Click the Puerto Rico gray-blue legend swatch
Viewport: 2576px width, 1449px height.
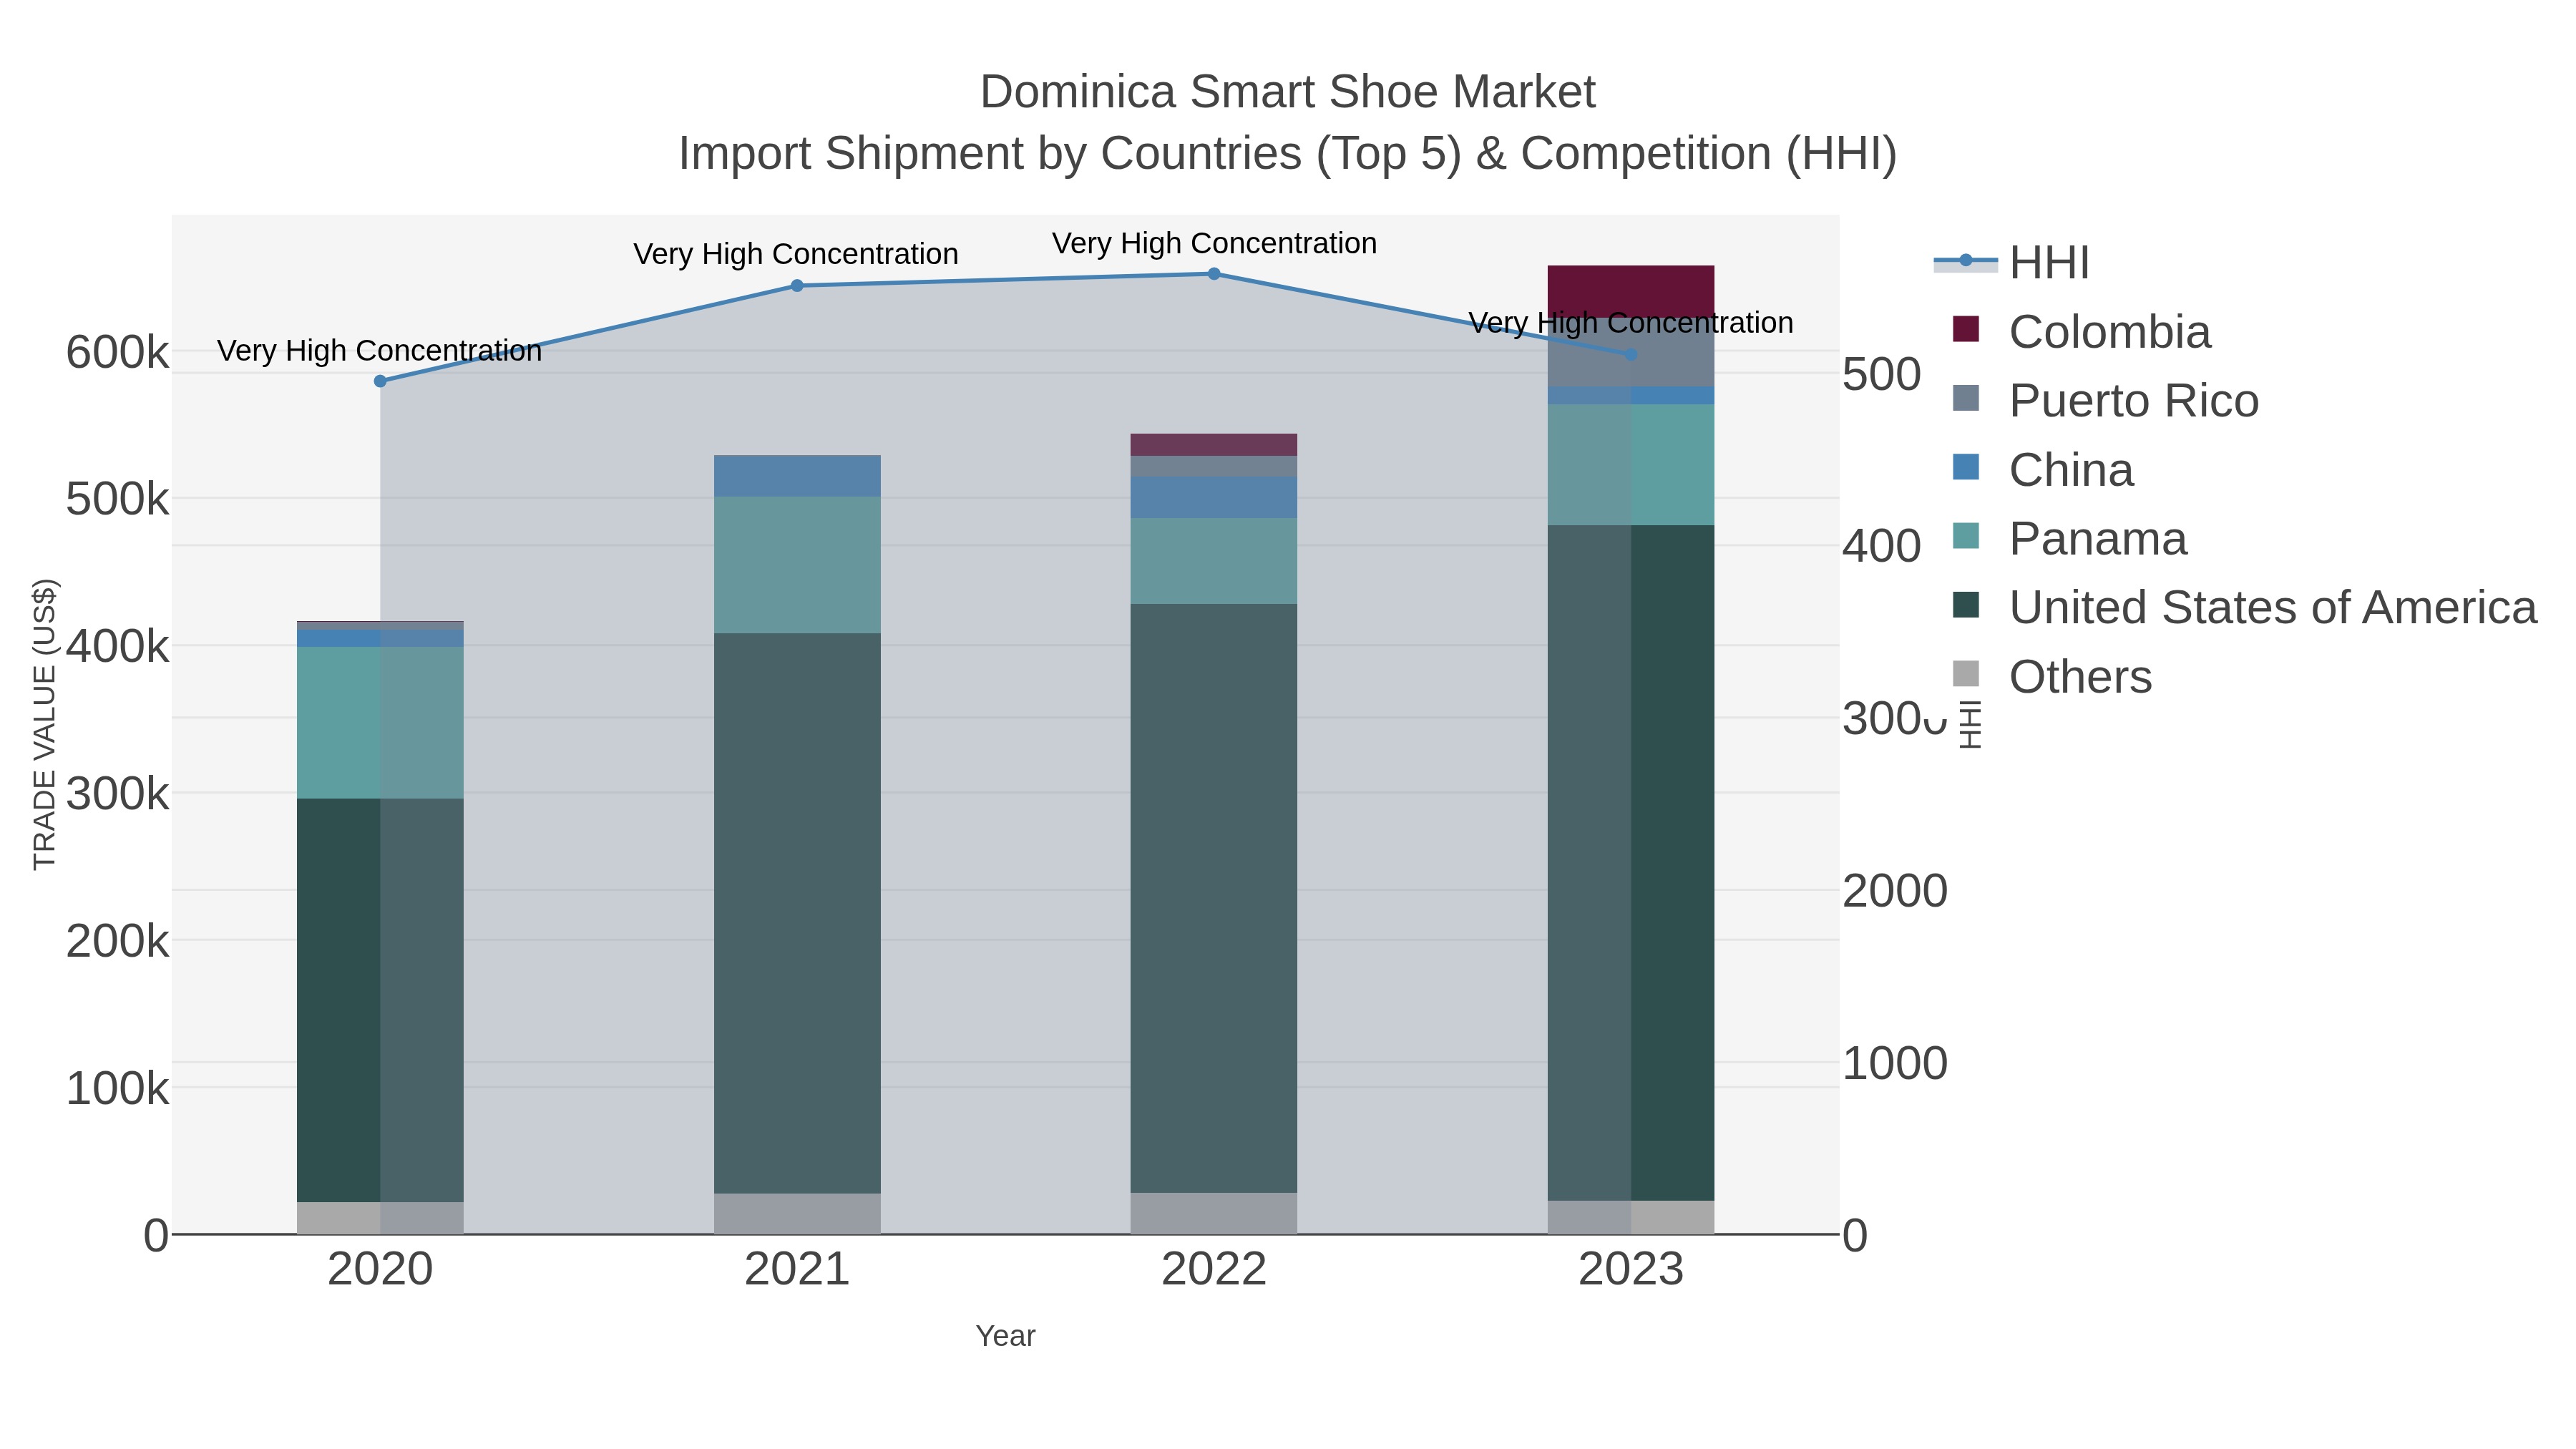[x=1966, y=398]
